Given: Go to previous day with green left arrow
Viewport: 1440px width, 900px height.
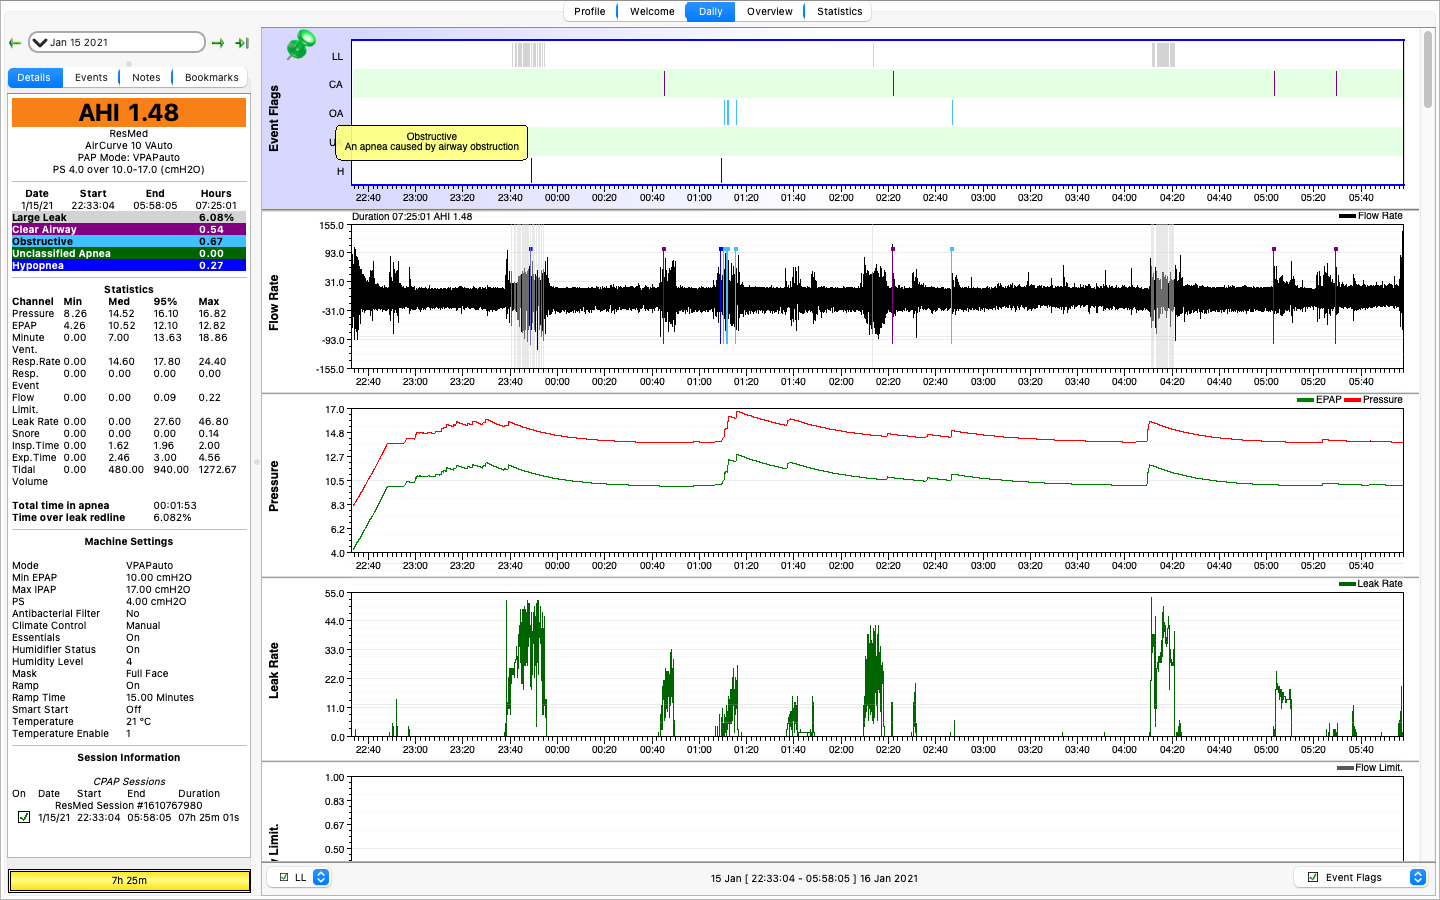Looking at the screenshot, I should tap(15, 43).
